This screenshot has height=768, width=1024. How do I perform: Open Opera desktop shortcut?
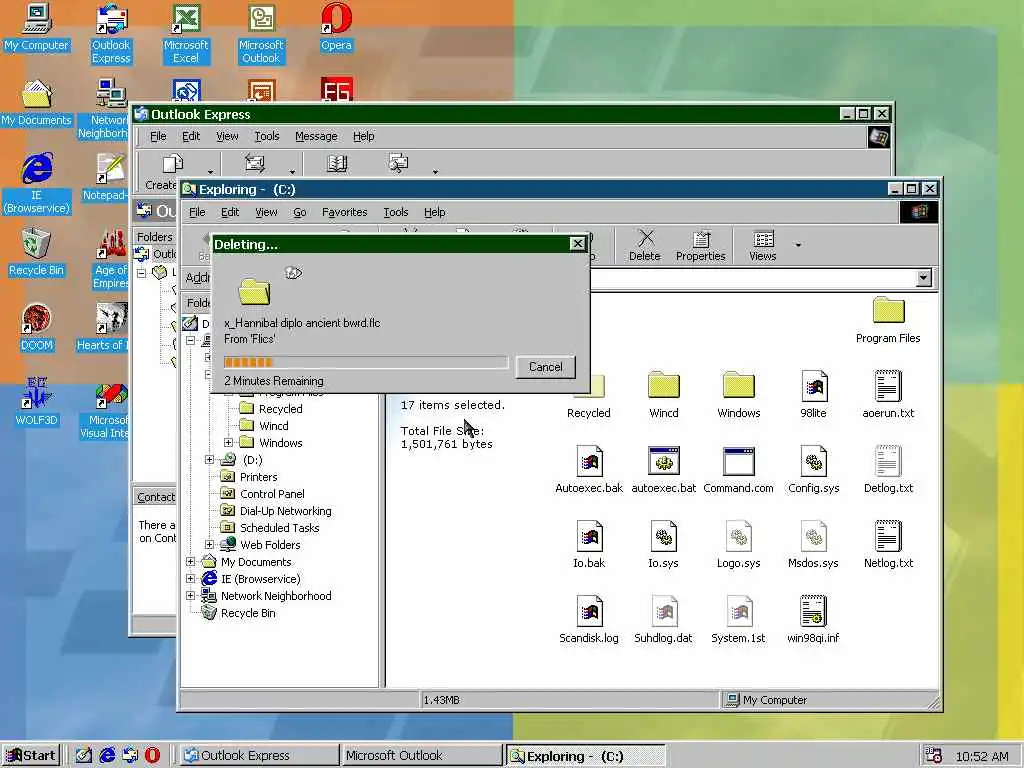coord(336,27)
